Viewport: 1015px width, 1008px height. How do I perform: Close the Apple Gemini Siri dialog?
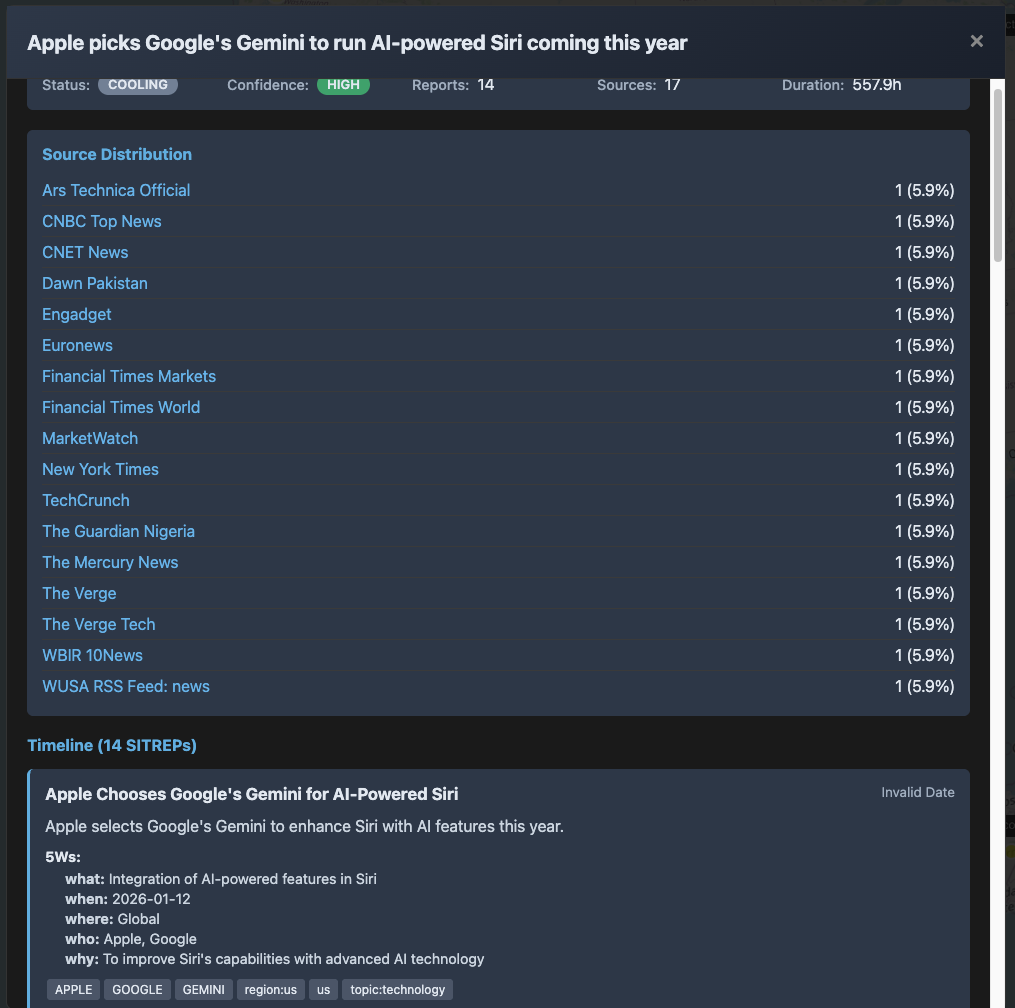976,41
